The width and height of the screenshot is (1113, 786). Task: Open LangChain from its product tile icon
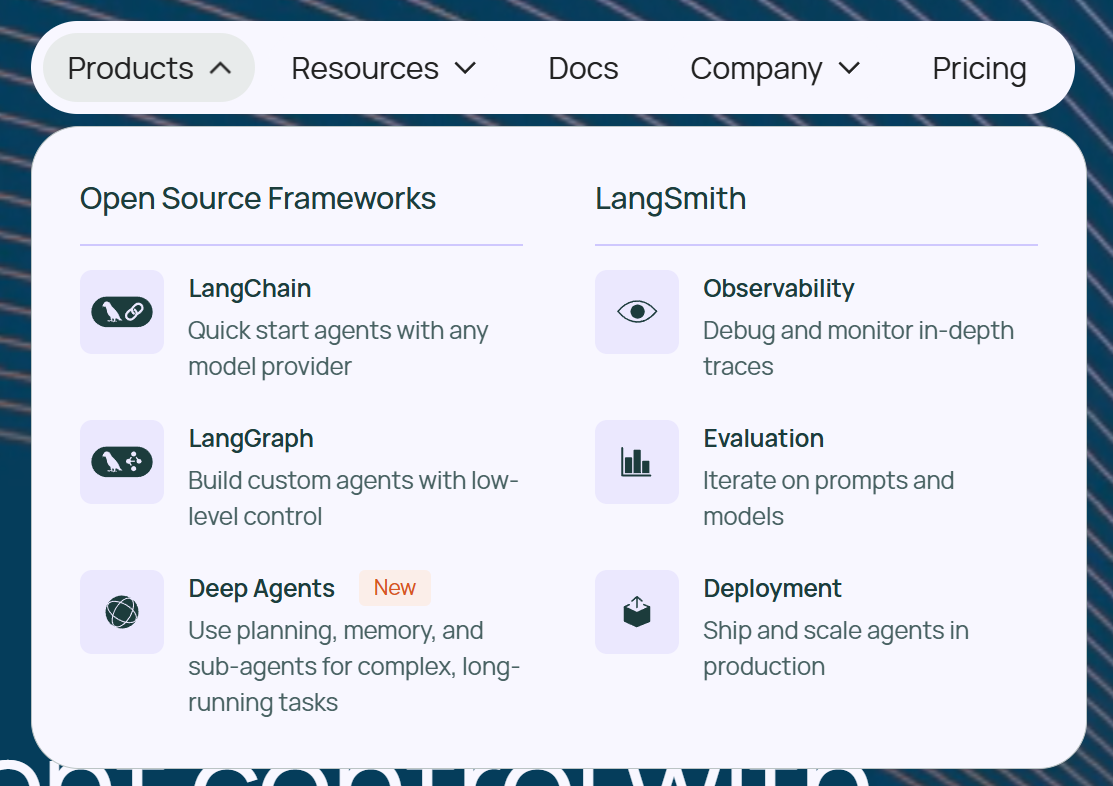(x=121, y=312)
